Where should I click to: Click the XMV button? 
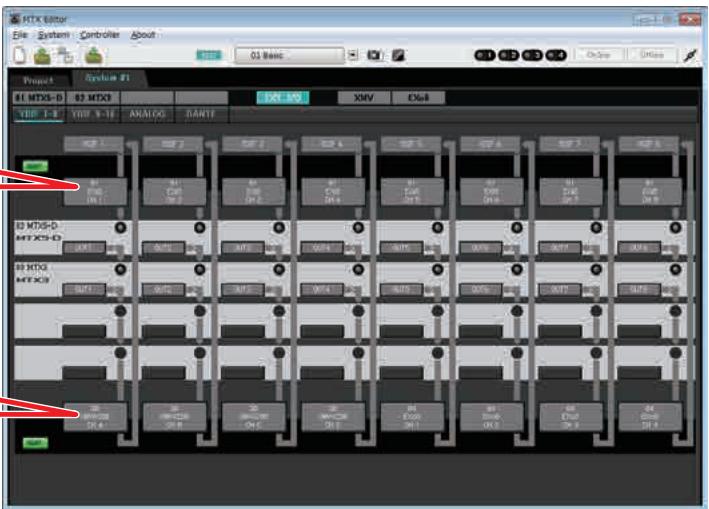pos(364,98)
